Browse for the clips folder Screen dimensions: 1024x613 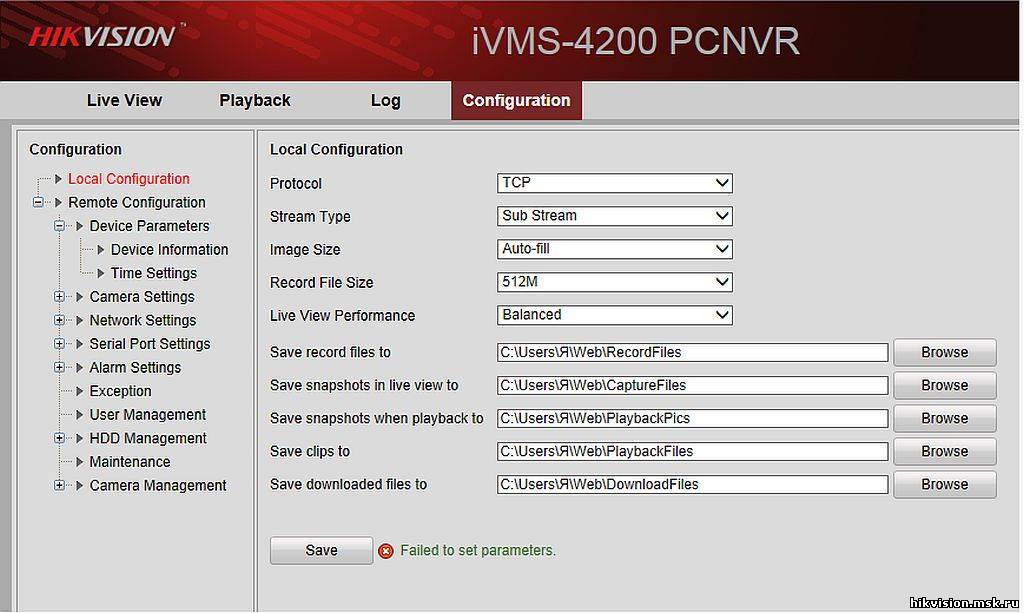944,451
